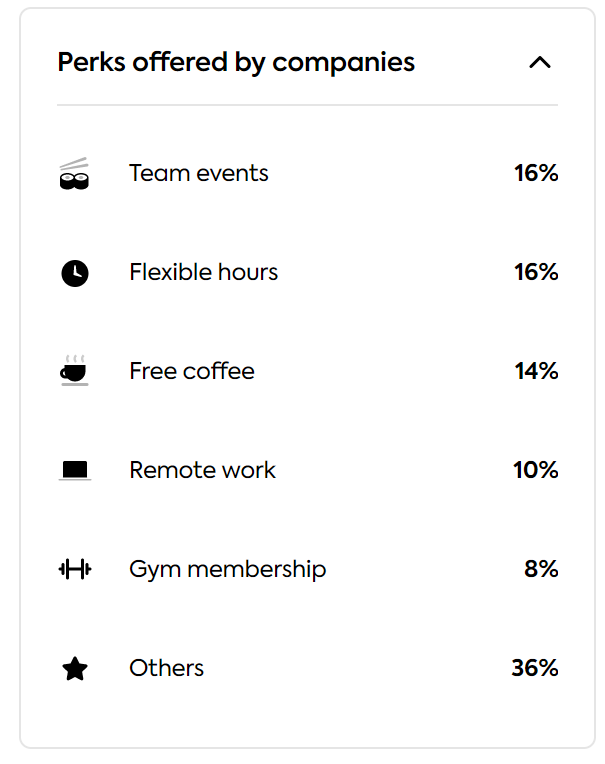
Task: Click the 8% value for Gym membership
Action: click(x=541, y=569)
